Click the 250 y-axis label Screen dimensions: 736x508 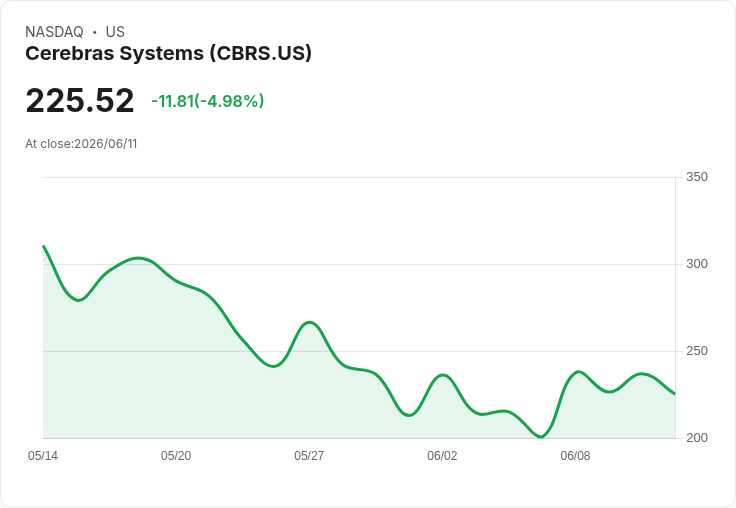pyautogui.click(x=697, y=351)
